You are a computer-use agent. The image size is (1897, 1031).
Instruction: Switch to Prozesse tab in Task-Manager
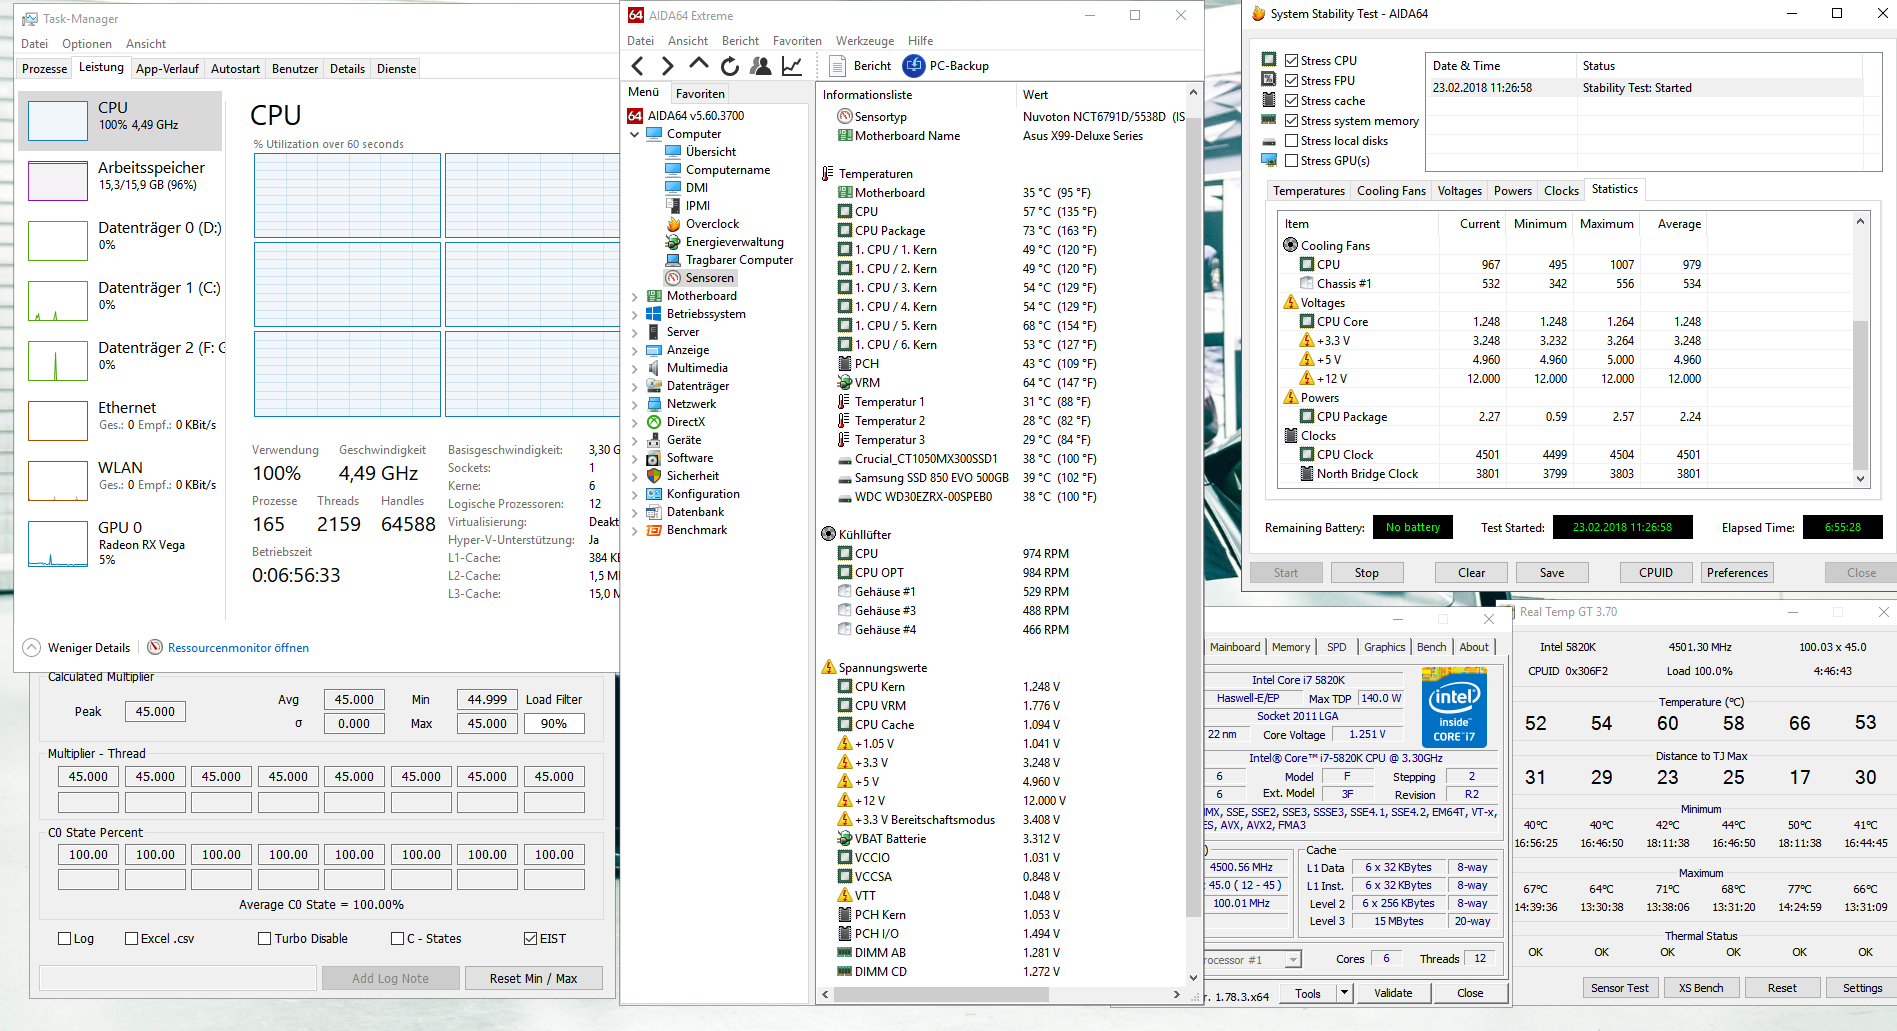45,69
